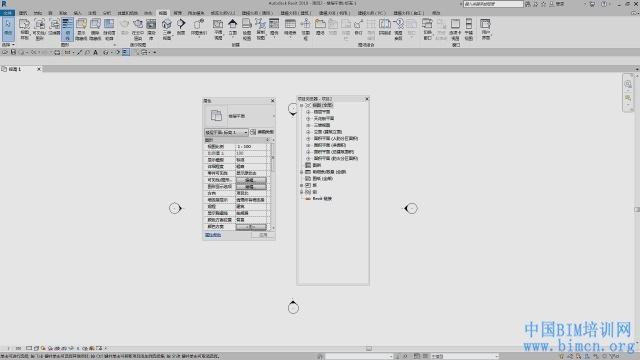Viewport: 640px width, 360px height.
Task: Select the Modify tool in the ribbon
Action: click(x=8, y=29)
